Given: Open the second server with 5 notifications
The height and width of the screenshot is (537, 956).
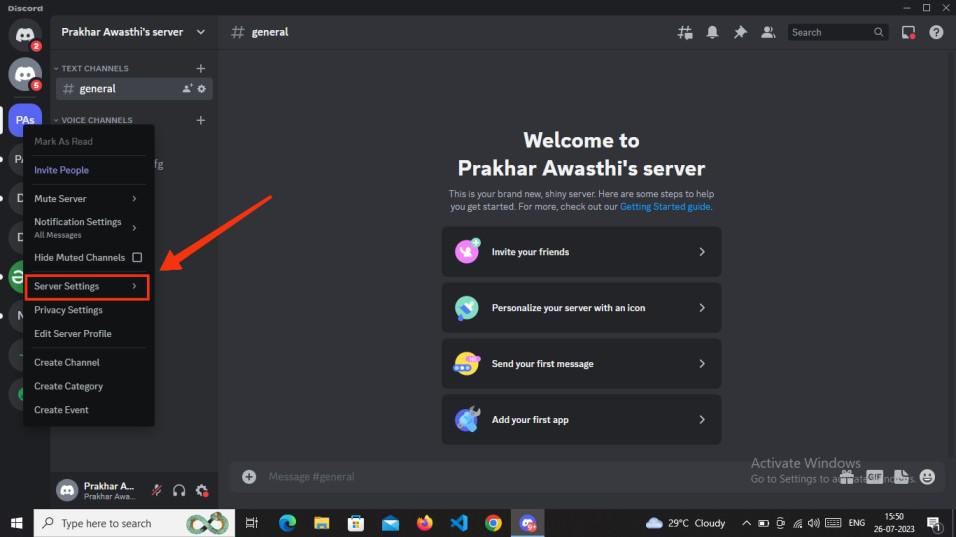Looking at the screenshot, I should click(x=24, y=74).
